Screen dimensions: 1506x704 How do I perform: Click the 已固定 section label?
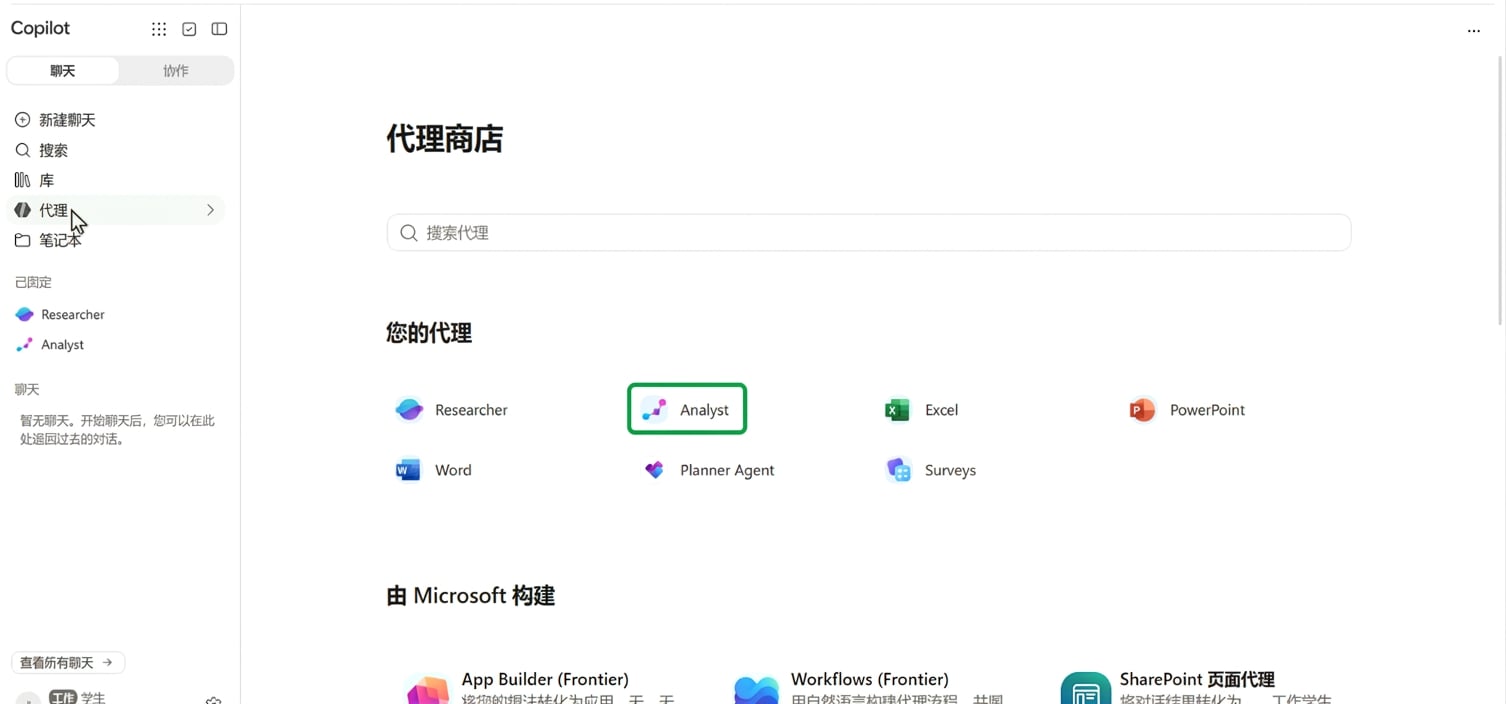pyautogui.click(x=33, y=282)
